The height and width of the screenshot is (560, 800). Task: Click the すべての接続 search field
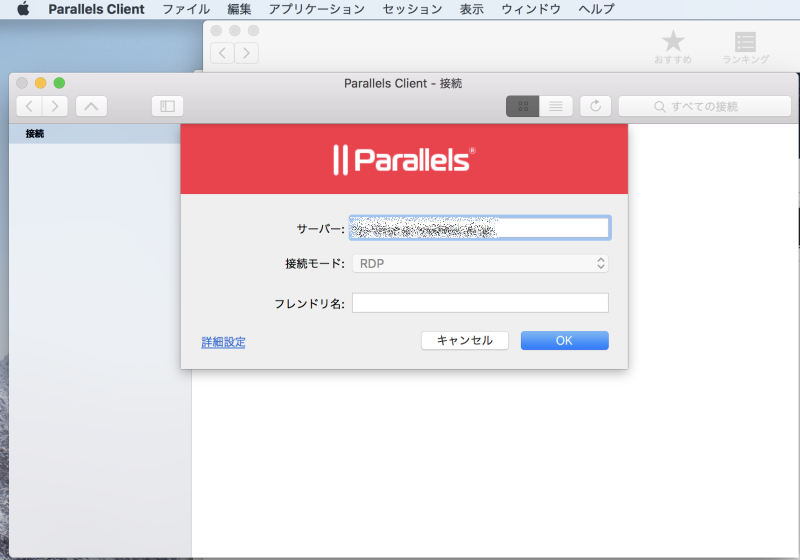(x=705, y=106)
